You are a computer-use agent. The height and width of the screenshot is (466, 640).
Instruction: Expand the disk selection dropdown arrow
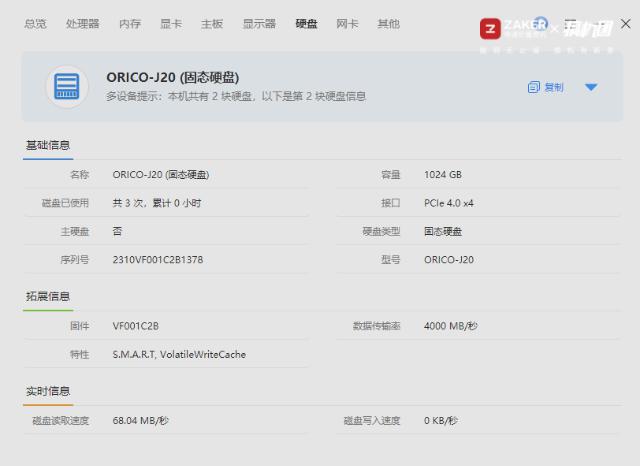[591, 87]
